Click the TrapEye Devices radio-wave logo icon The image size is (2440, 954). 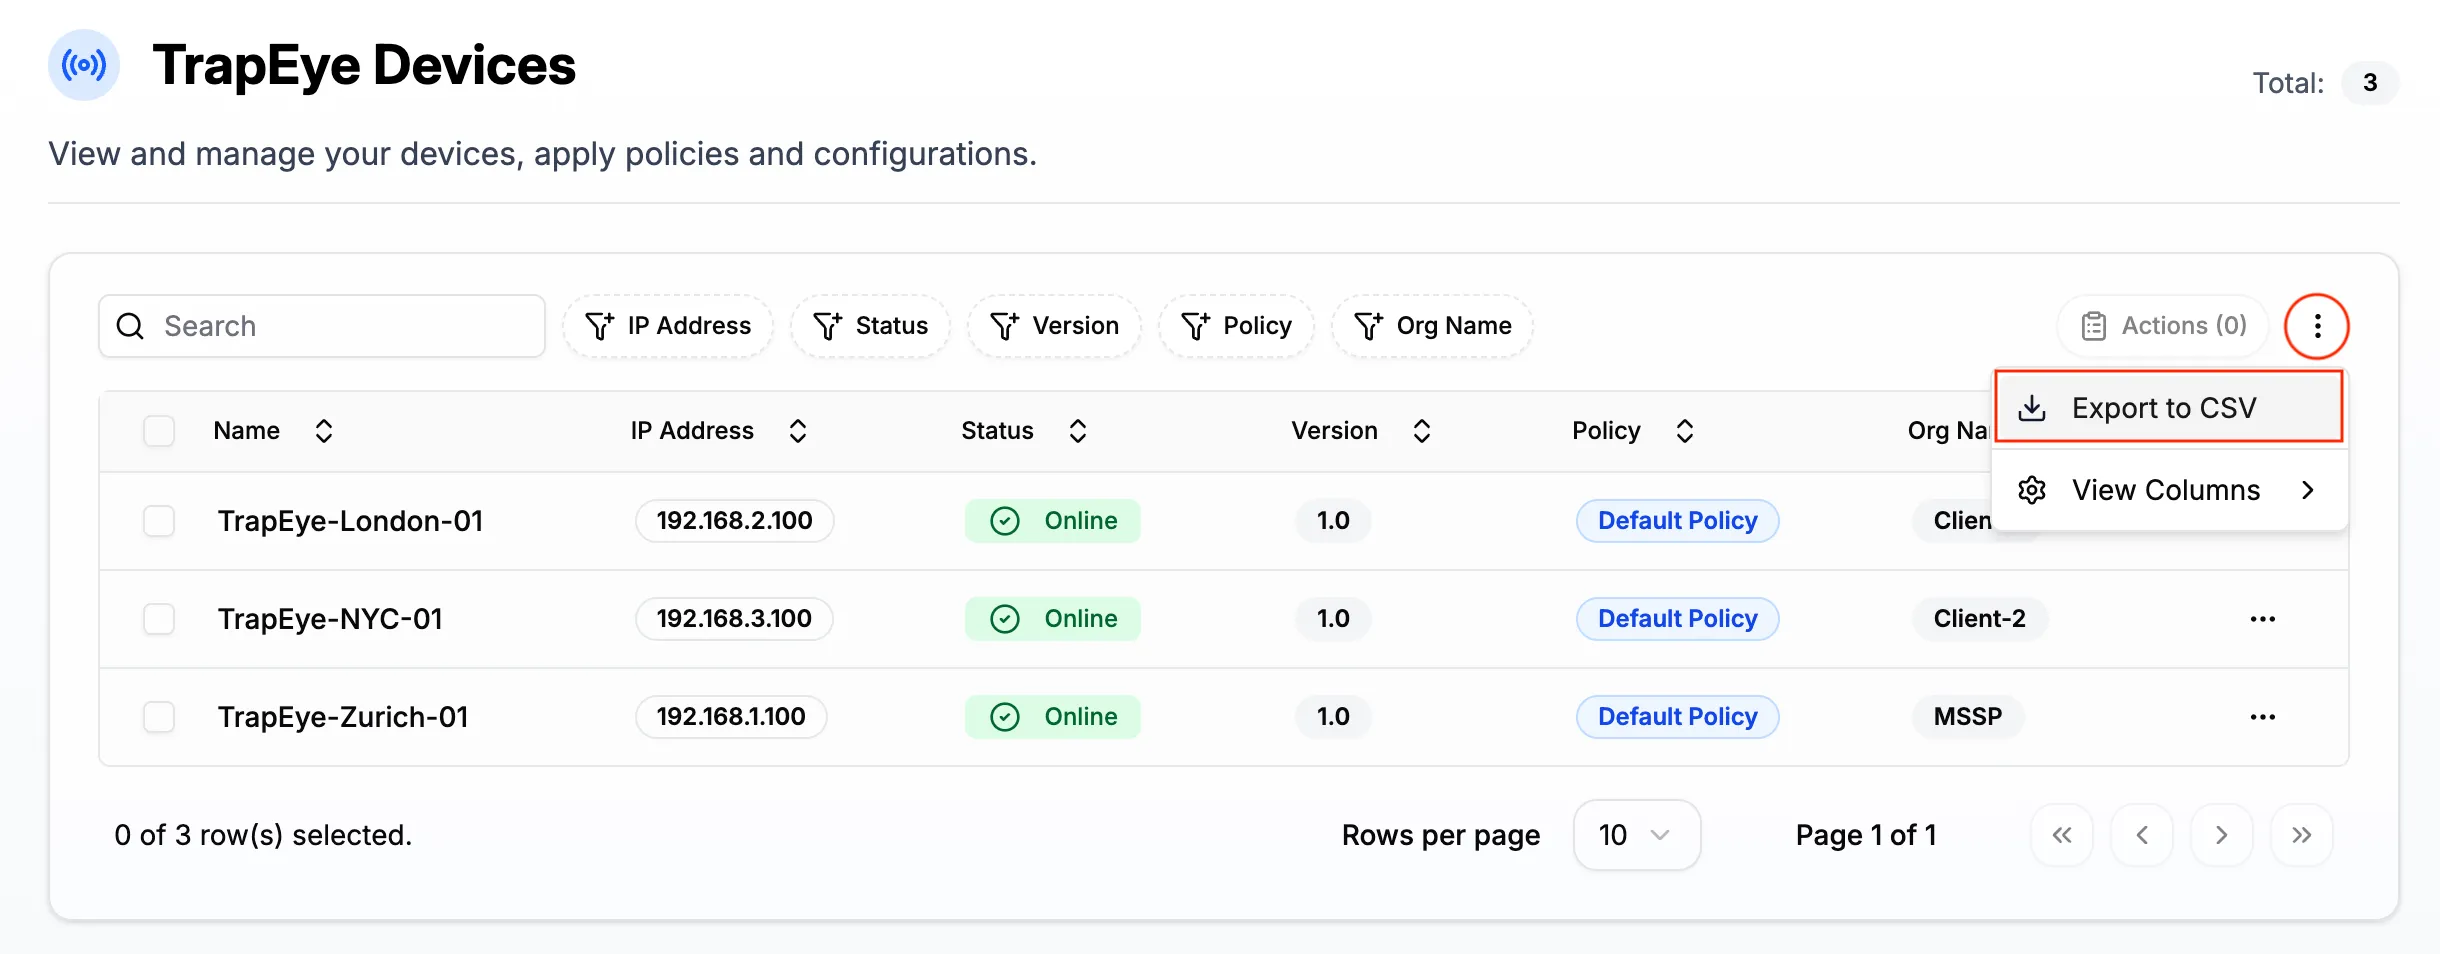point(83,64)
